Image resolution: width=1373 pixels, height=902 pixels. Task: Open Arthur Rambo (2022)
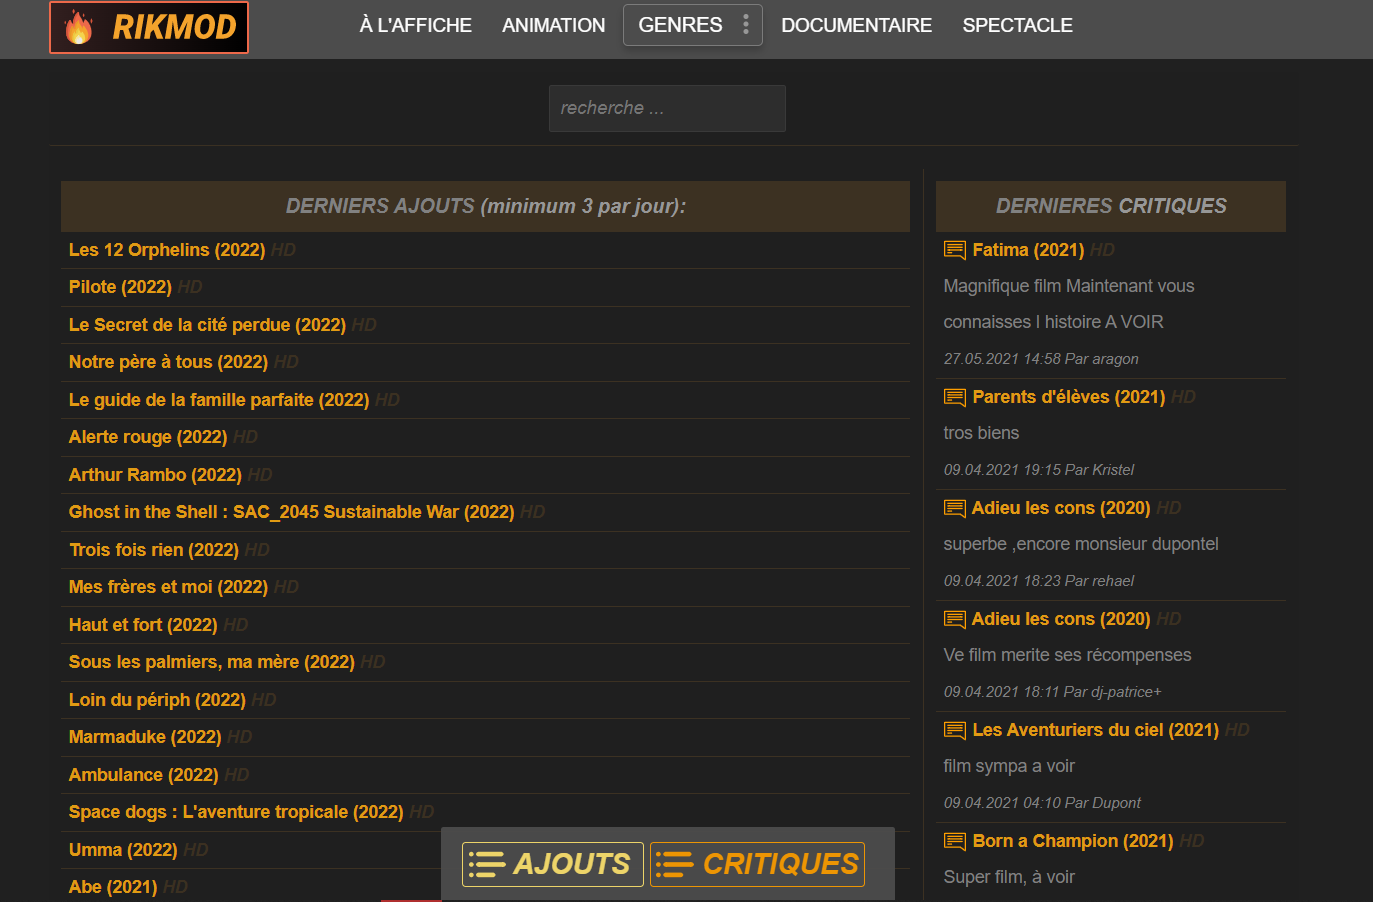pos(155,475)
